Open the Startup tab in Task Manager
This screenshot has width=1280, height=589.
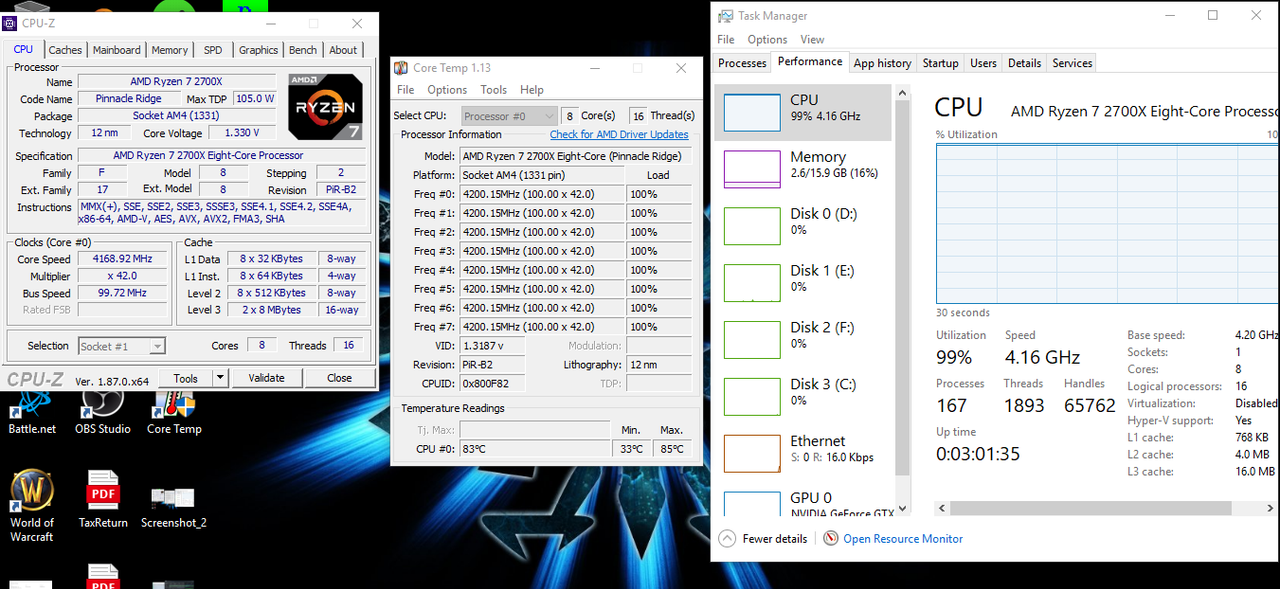[940, 63]
